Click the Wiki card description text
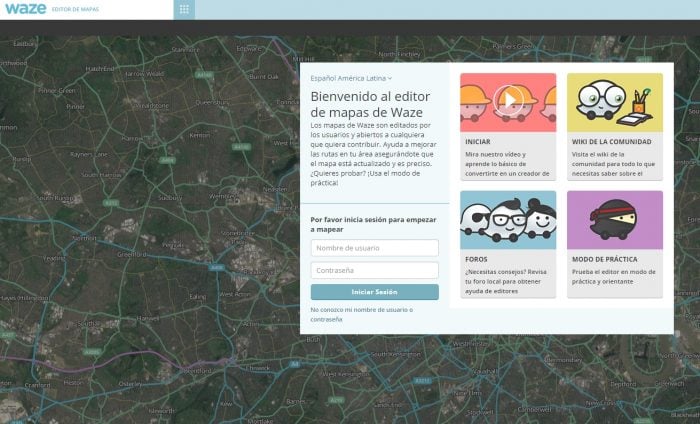 pos(613,164)
